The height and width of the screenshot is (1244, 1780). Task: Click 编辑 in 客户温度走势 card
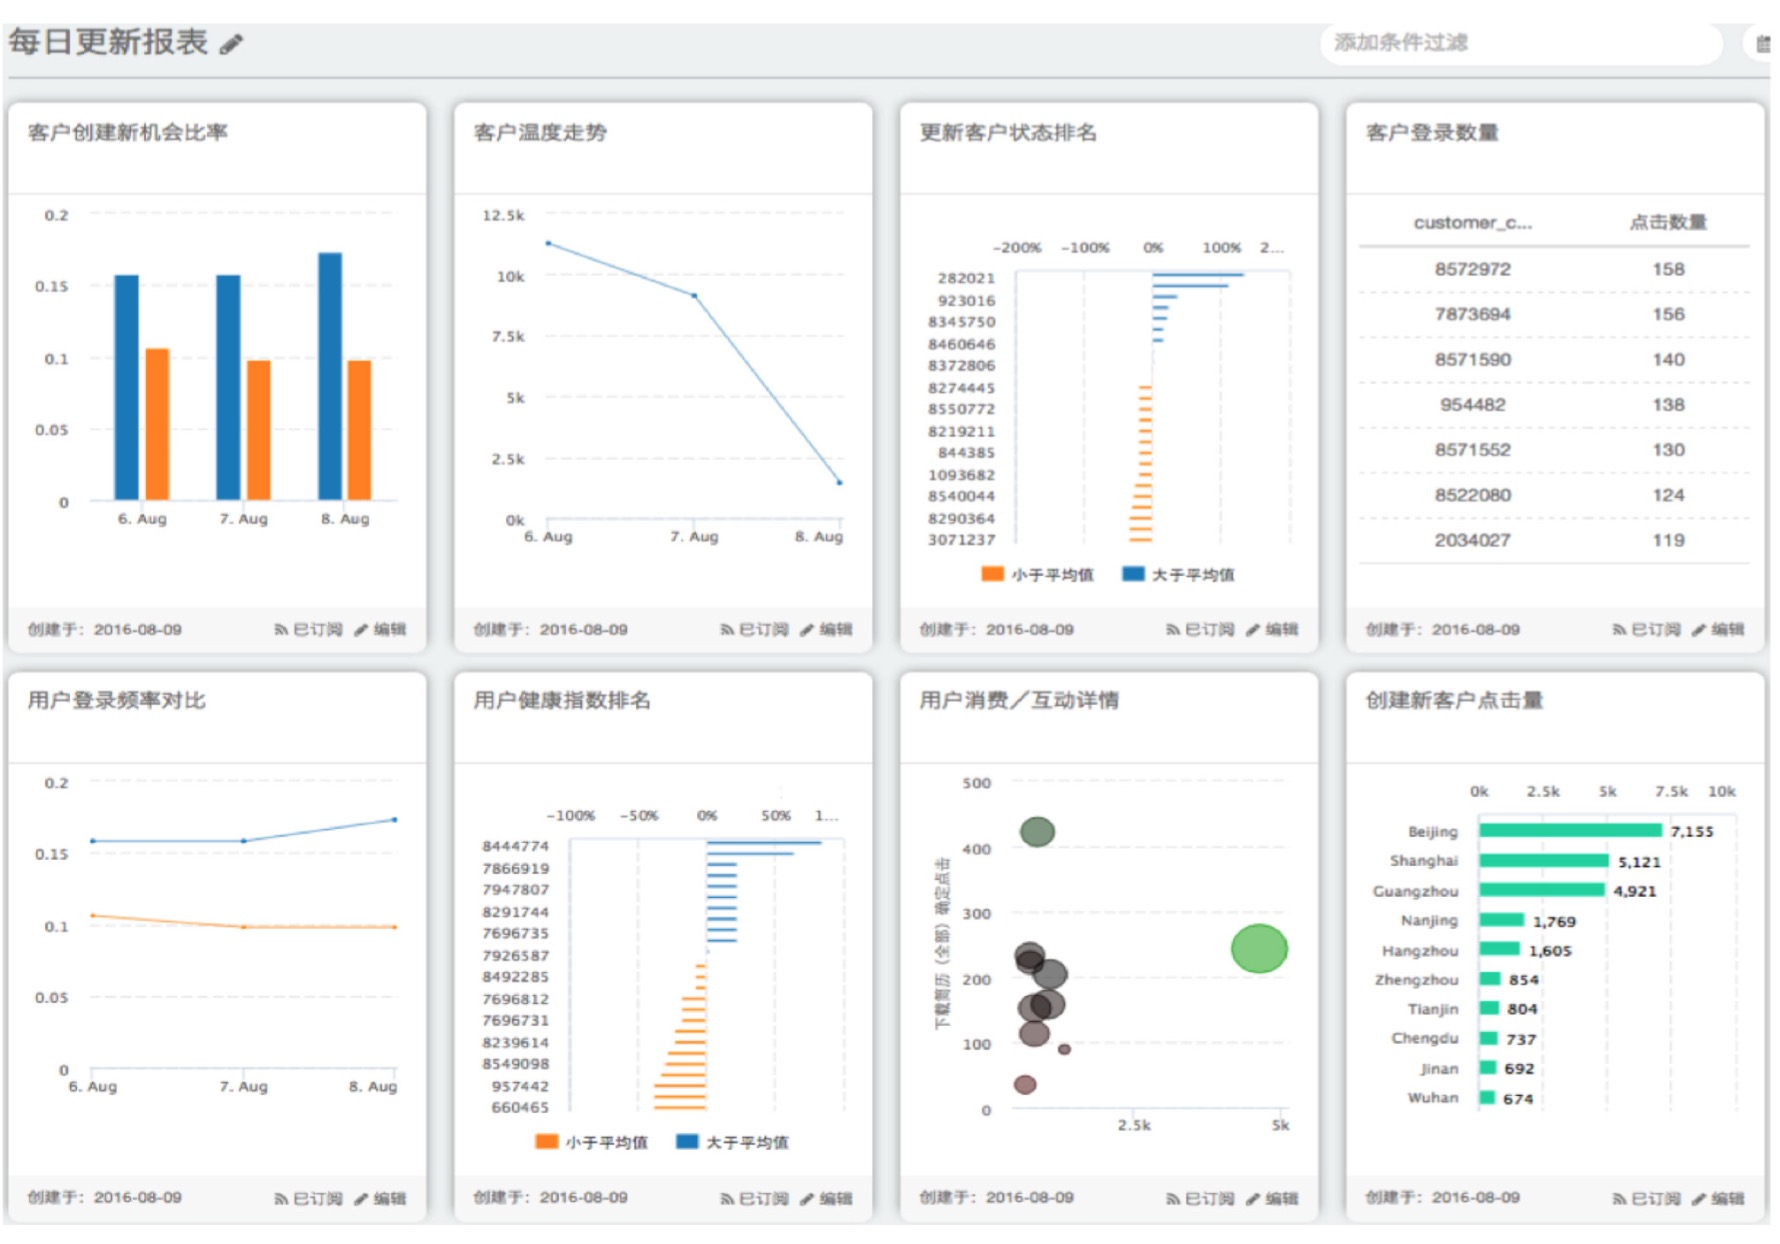coord(826,630)
